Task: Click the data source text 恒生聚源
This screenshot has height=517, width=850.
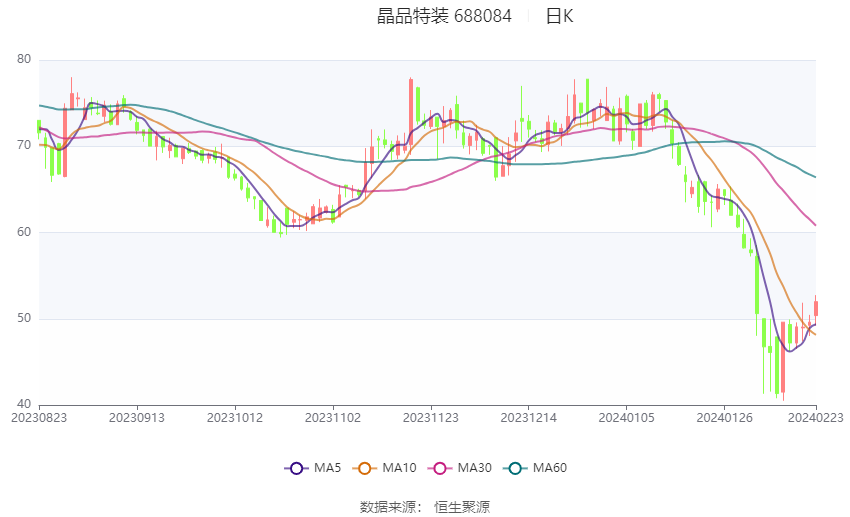Action: point(462,507)
